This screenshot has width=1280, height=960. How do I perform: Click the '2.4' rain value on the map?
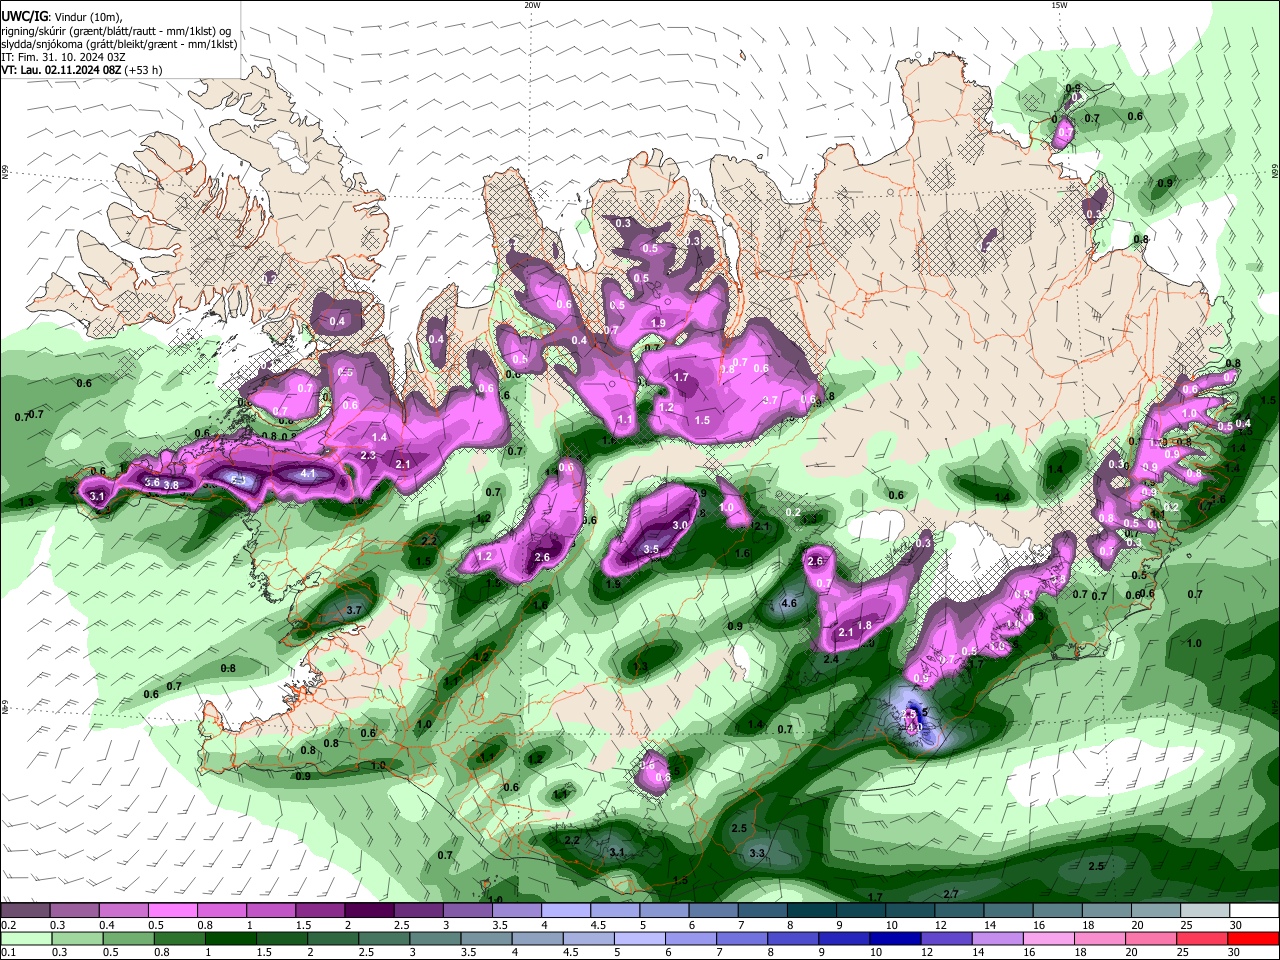831,659
